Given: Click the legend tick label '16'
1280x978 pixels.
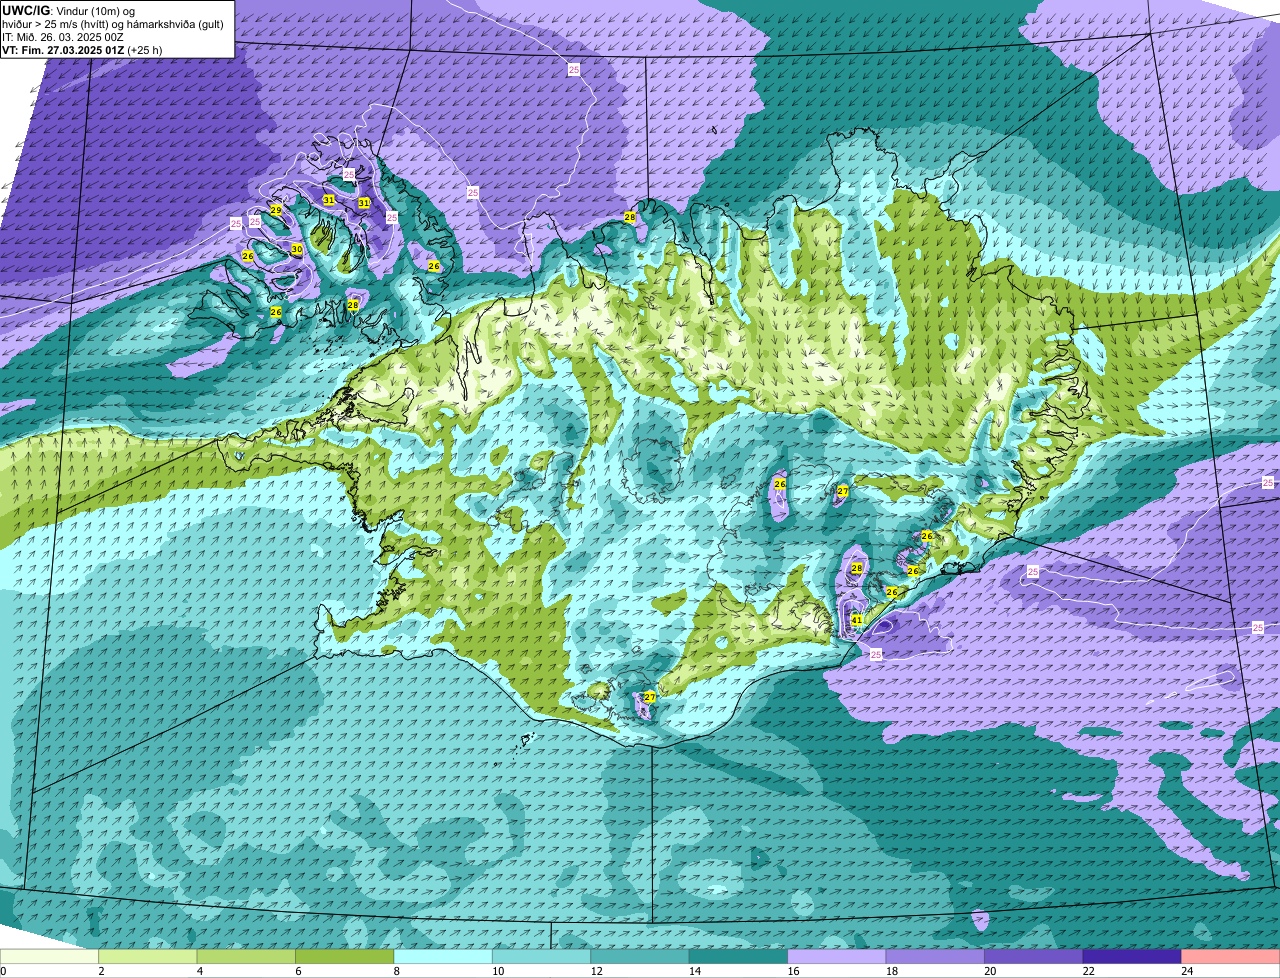Looking at the screenshot, I should click(x=792, y=970).
